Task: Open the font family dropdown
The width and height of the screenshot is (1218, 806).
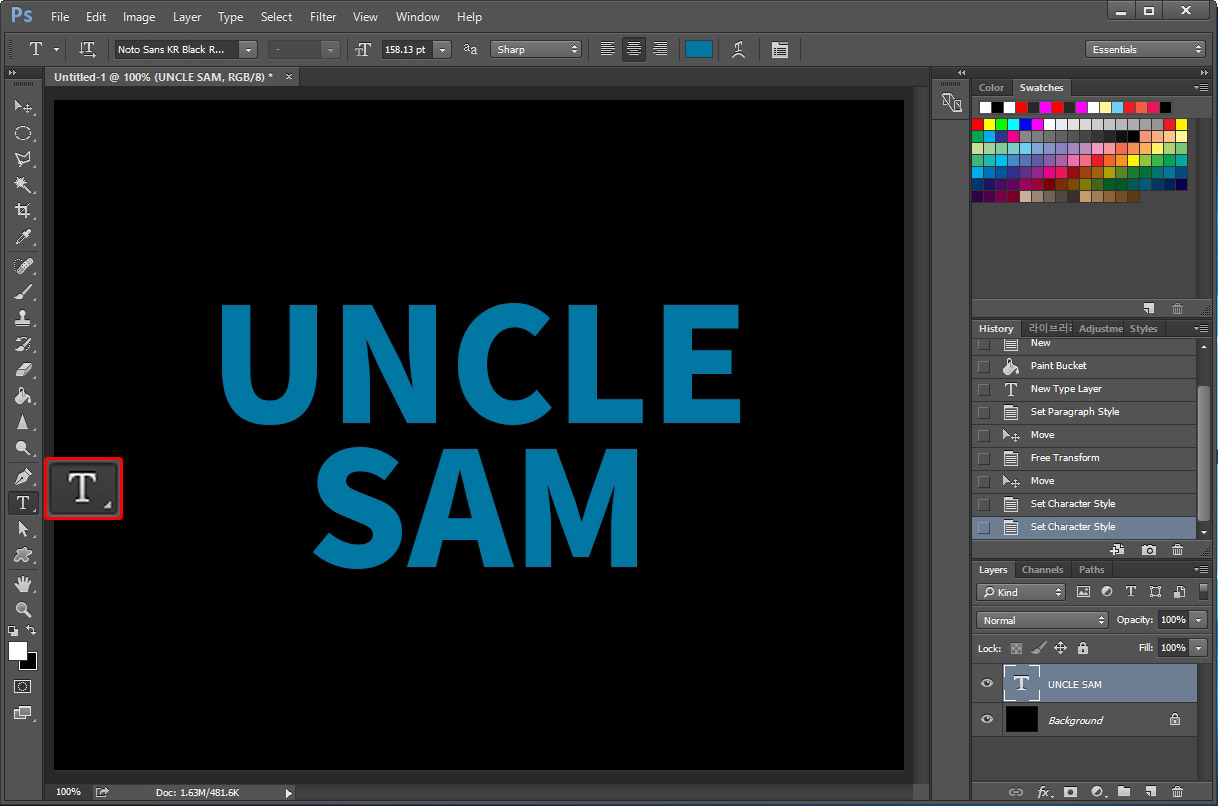Action: [248, 49]
